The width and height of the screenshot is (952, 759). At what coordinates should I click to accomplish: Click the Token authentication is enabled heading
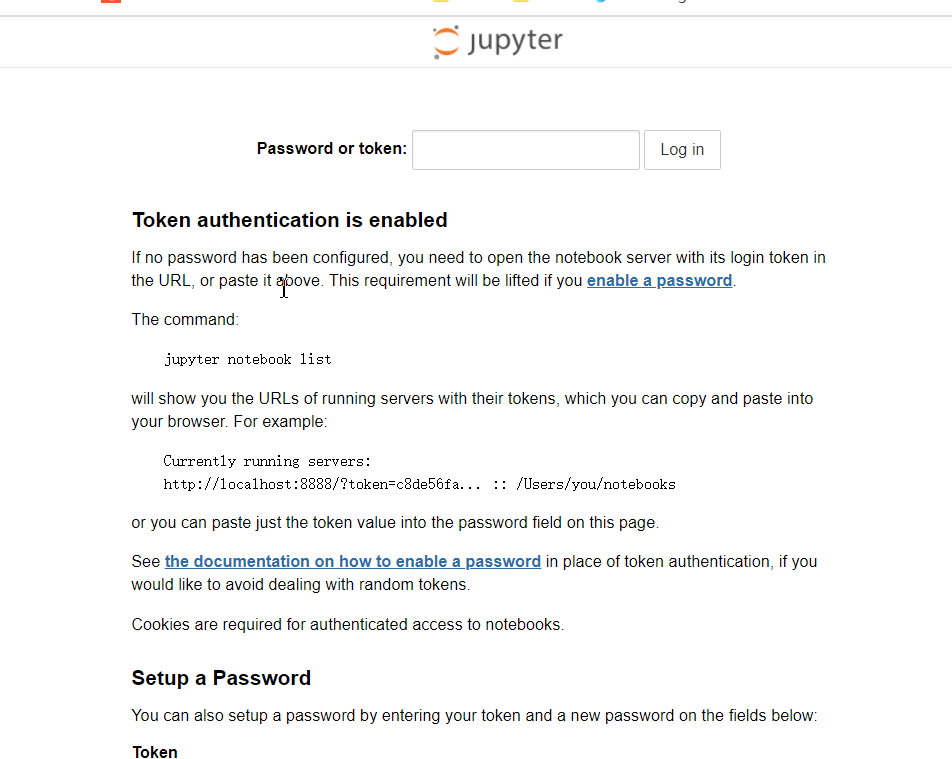[289, 220]
